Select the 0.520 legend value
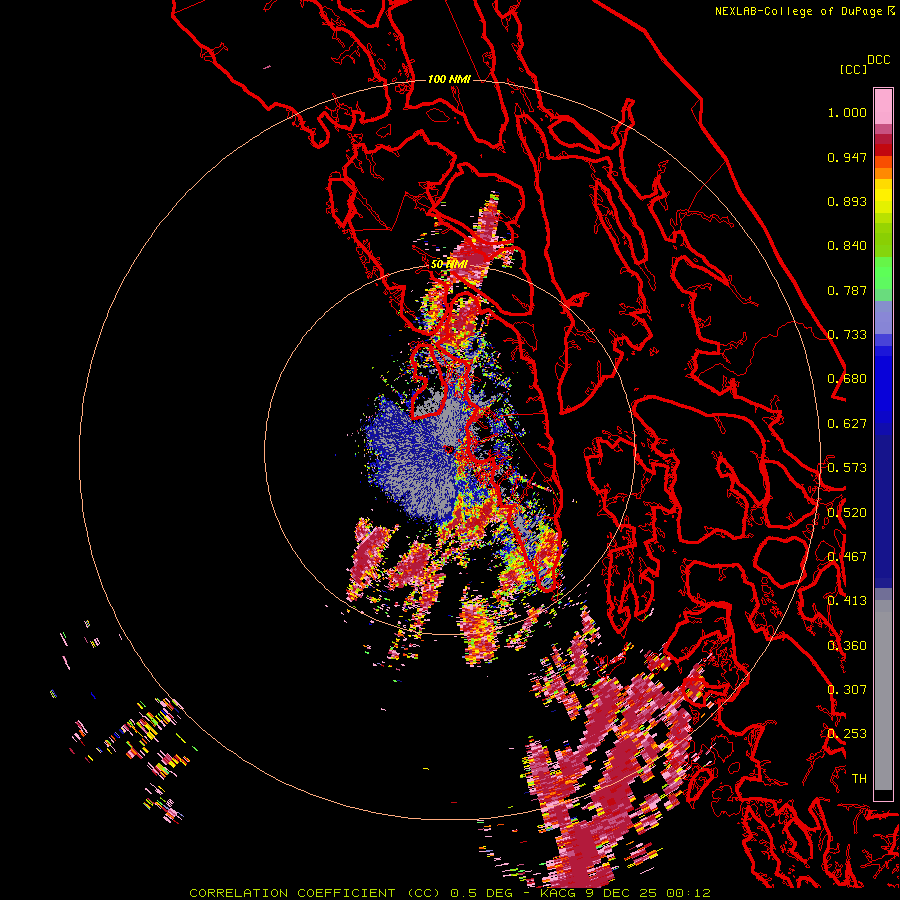The image size is (900, 900). [847, 513]
